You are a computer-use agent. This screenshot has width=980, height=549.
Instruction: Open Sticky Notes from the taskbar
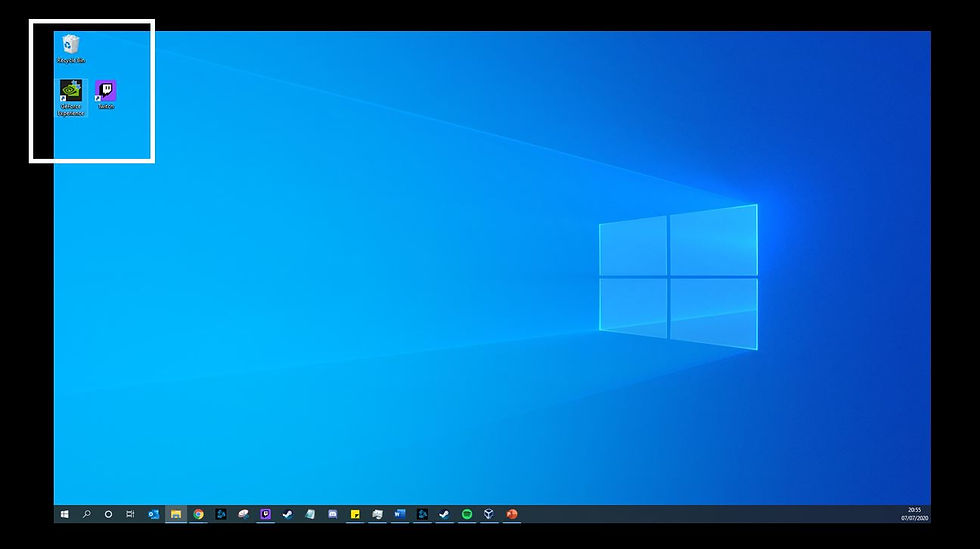click(355, 514)
